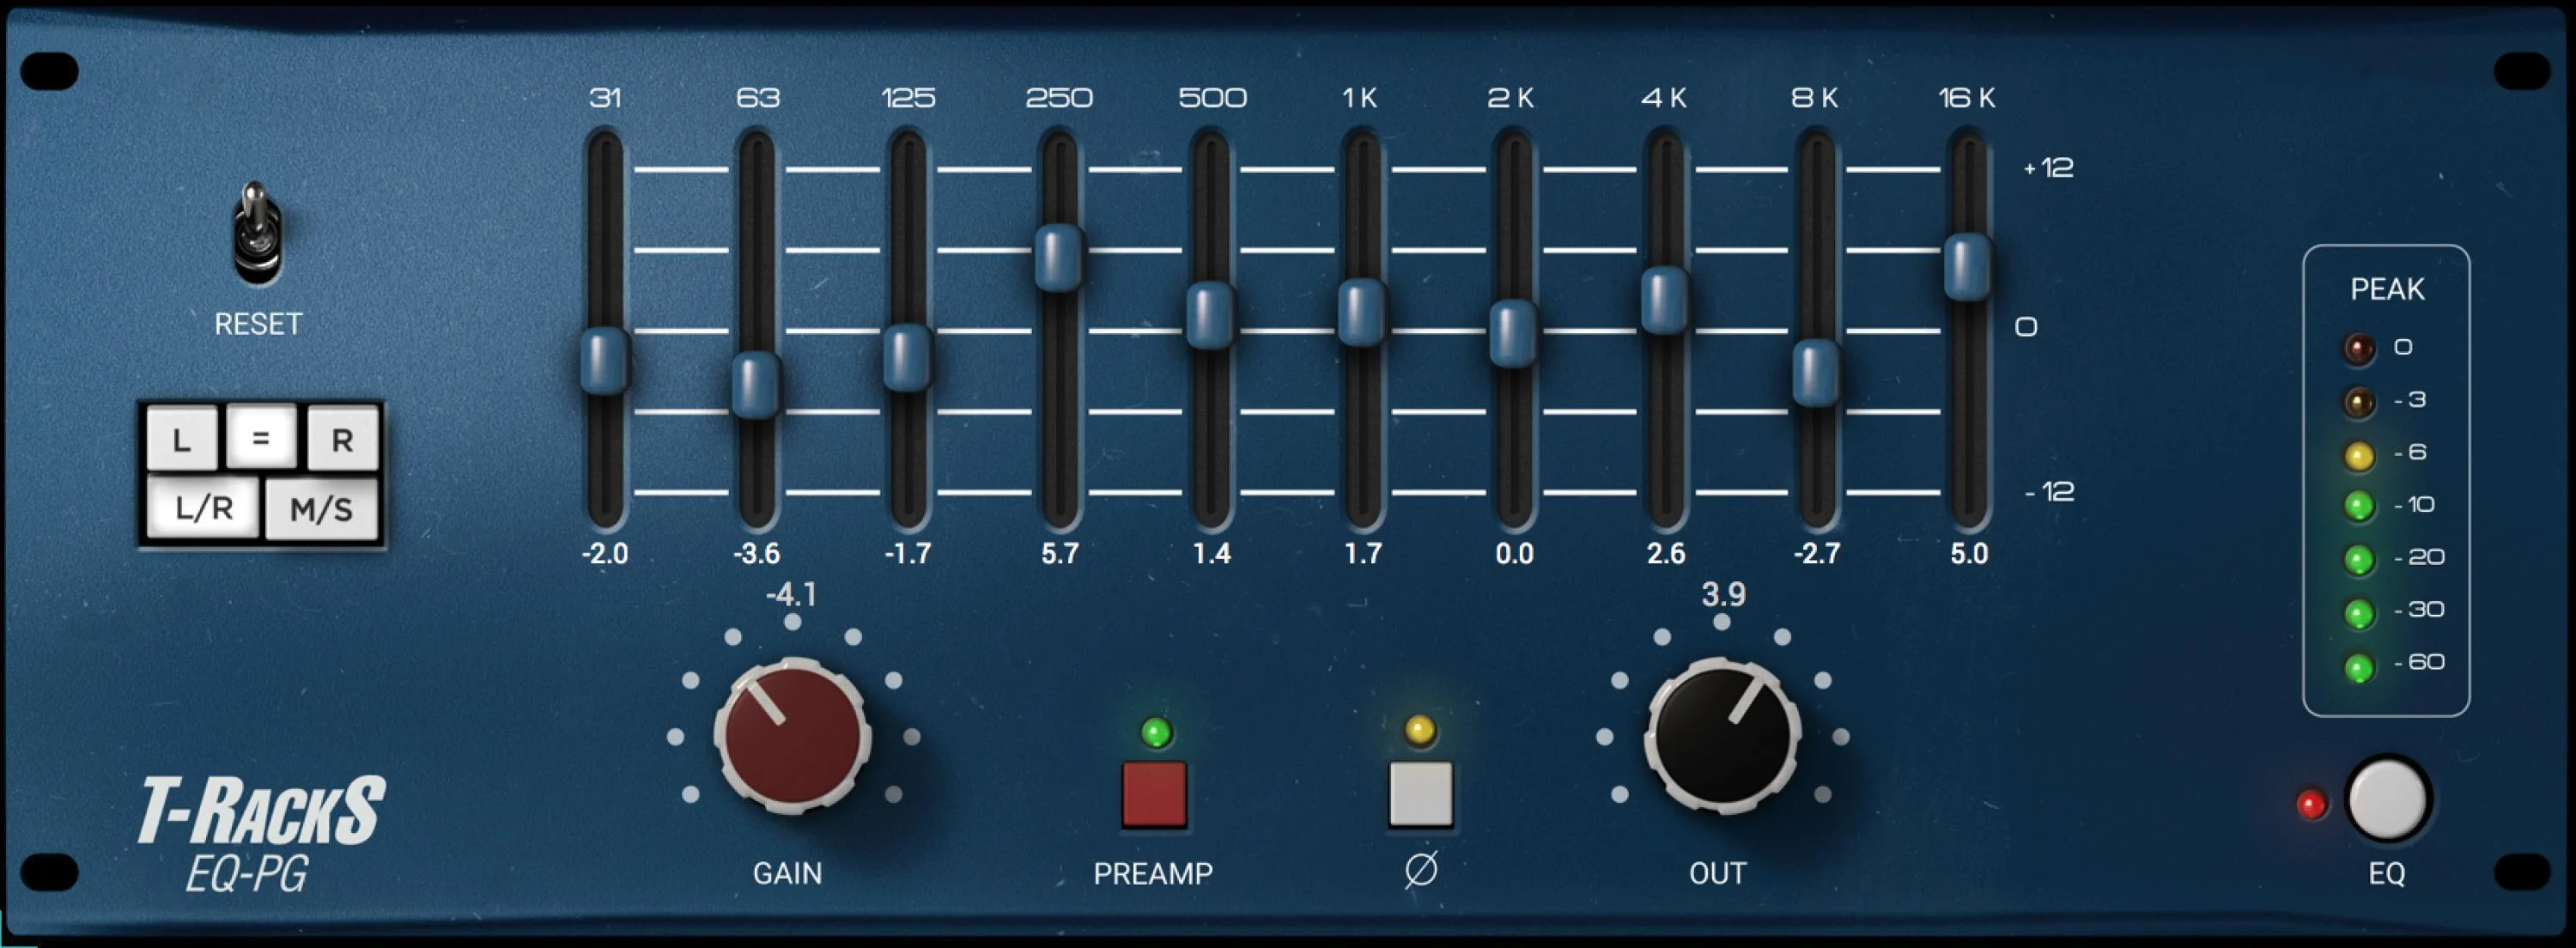Click the 31 Hz band slider handle
2576x948 pixels.
click(605, 361)
